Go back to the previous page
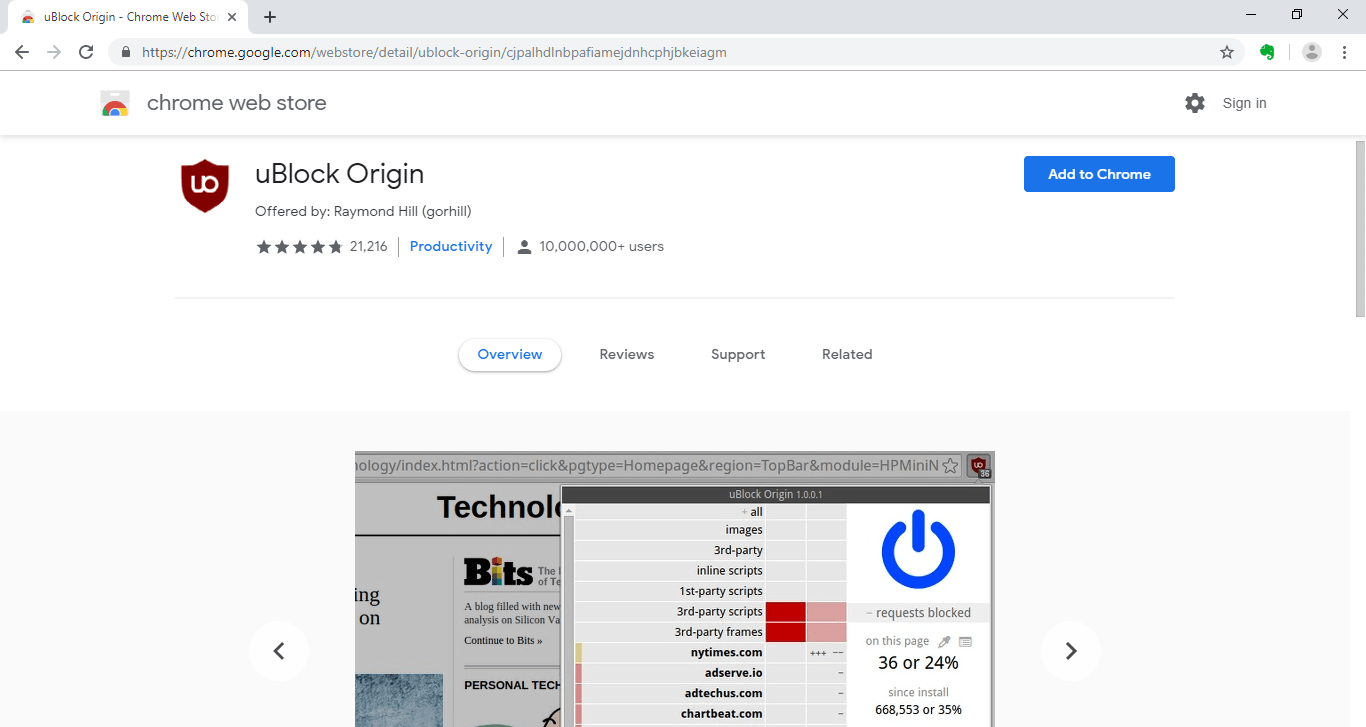1366x727 pixels. 22,52
